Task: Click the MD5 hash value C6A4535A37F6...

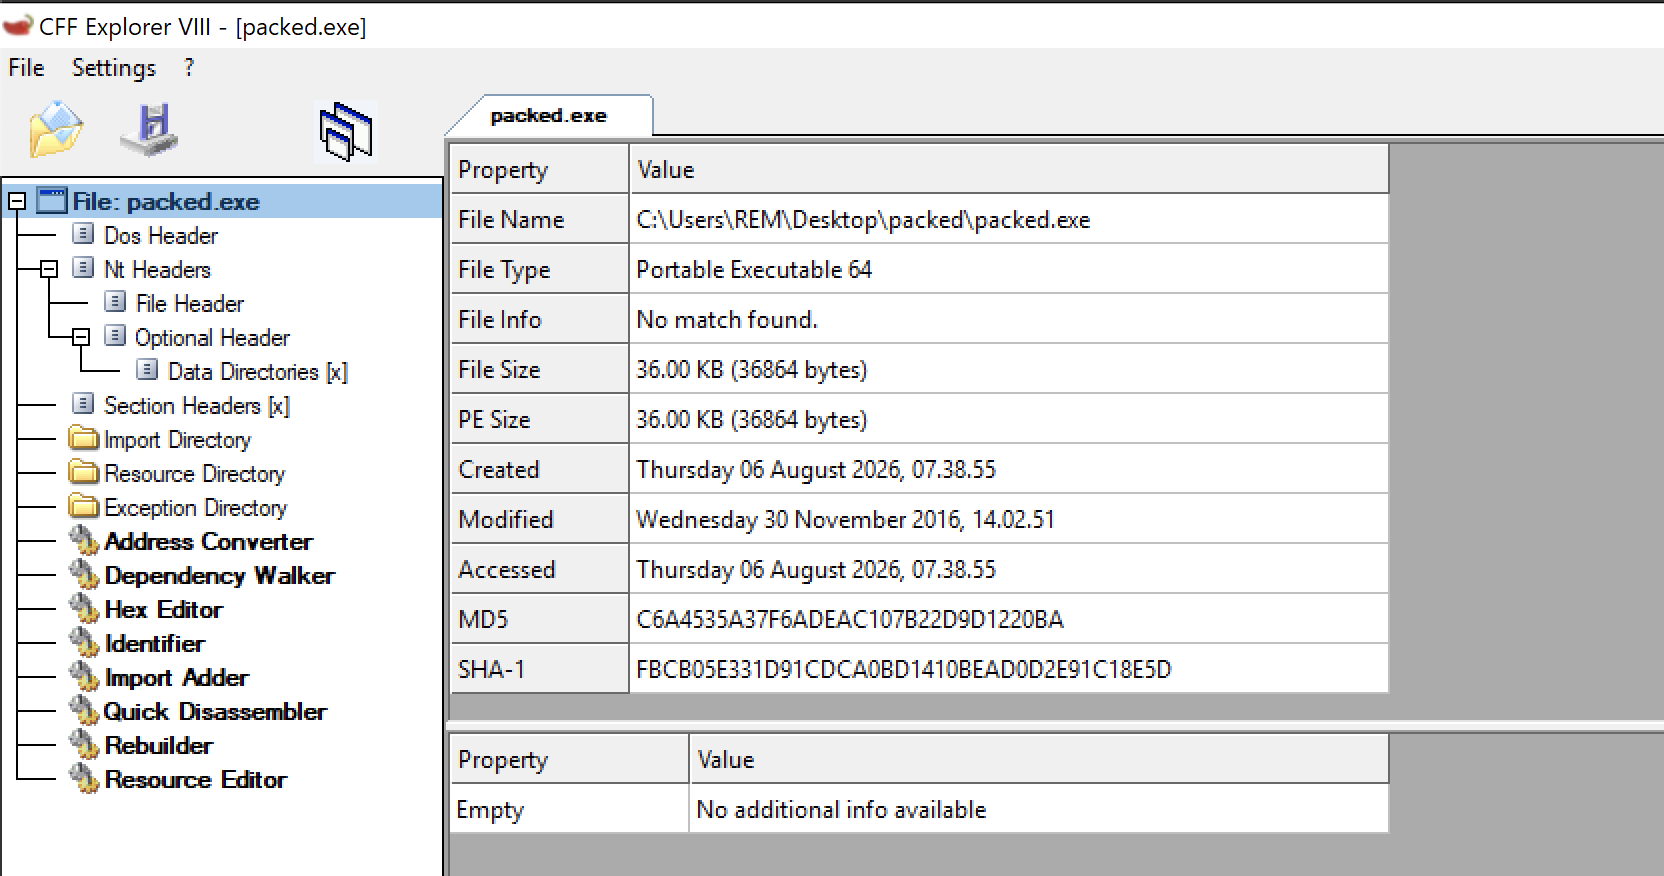Action: 850,620
